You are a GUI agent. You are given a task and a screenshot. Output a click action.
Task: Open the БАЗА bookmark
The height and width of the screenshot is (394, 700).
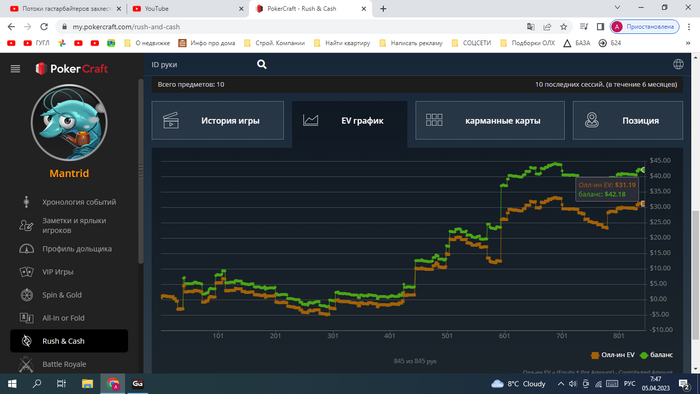pyautogui.click(x=577, y=43)
